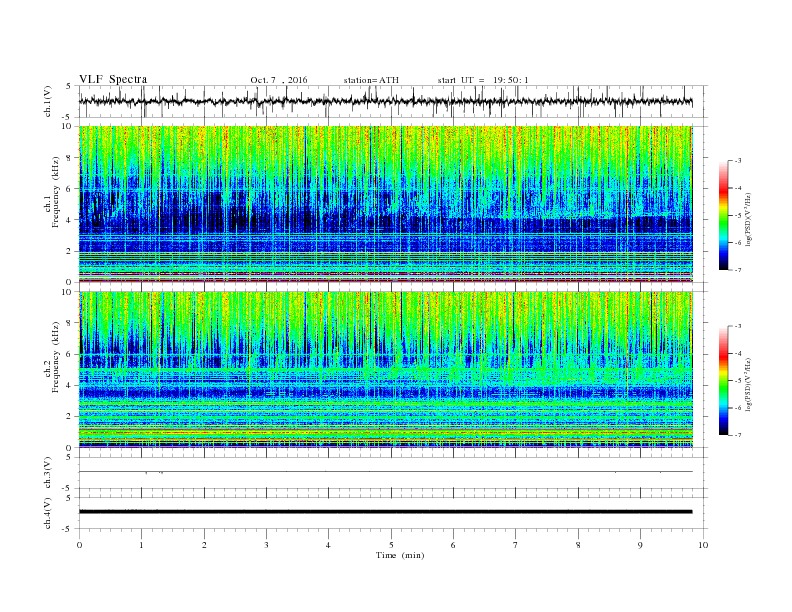Click time axis tick label 8
The image size is (792, 612).
point(578,545)
